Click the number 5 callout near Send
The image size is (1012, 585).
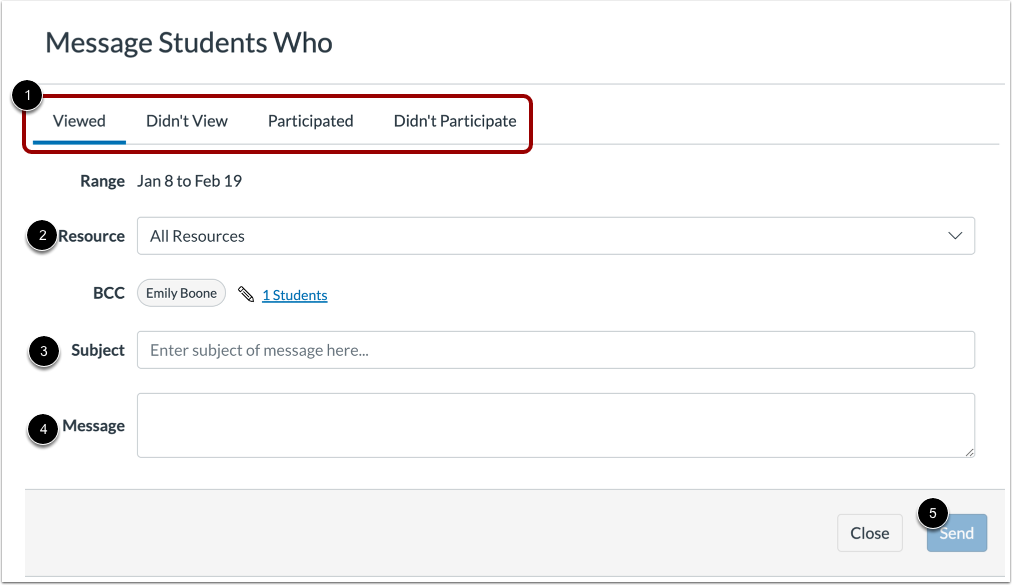click(932, 514)
